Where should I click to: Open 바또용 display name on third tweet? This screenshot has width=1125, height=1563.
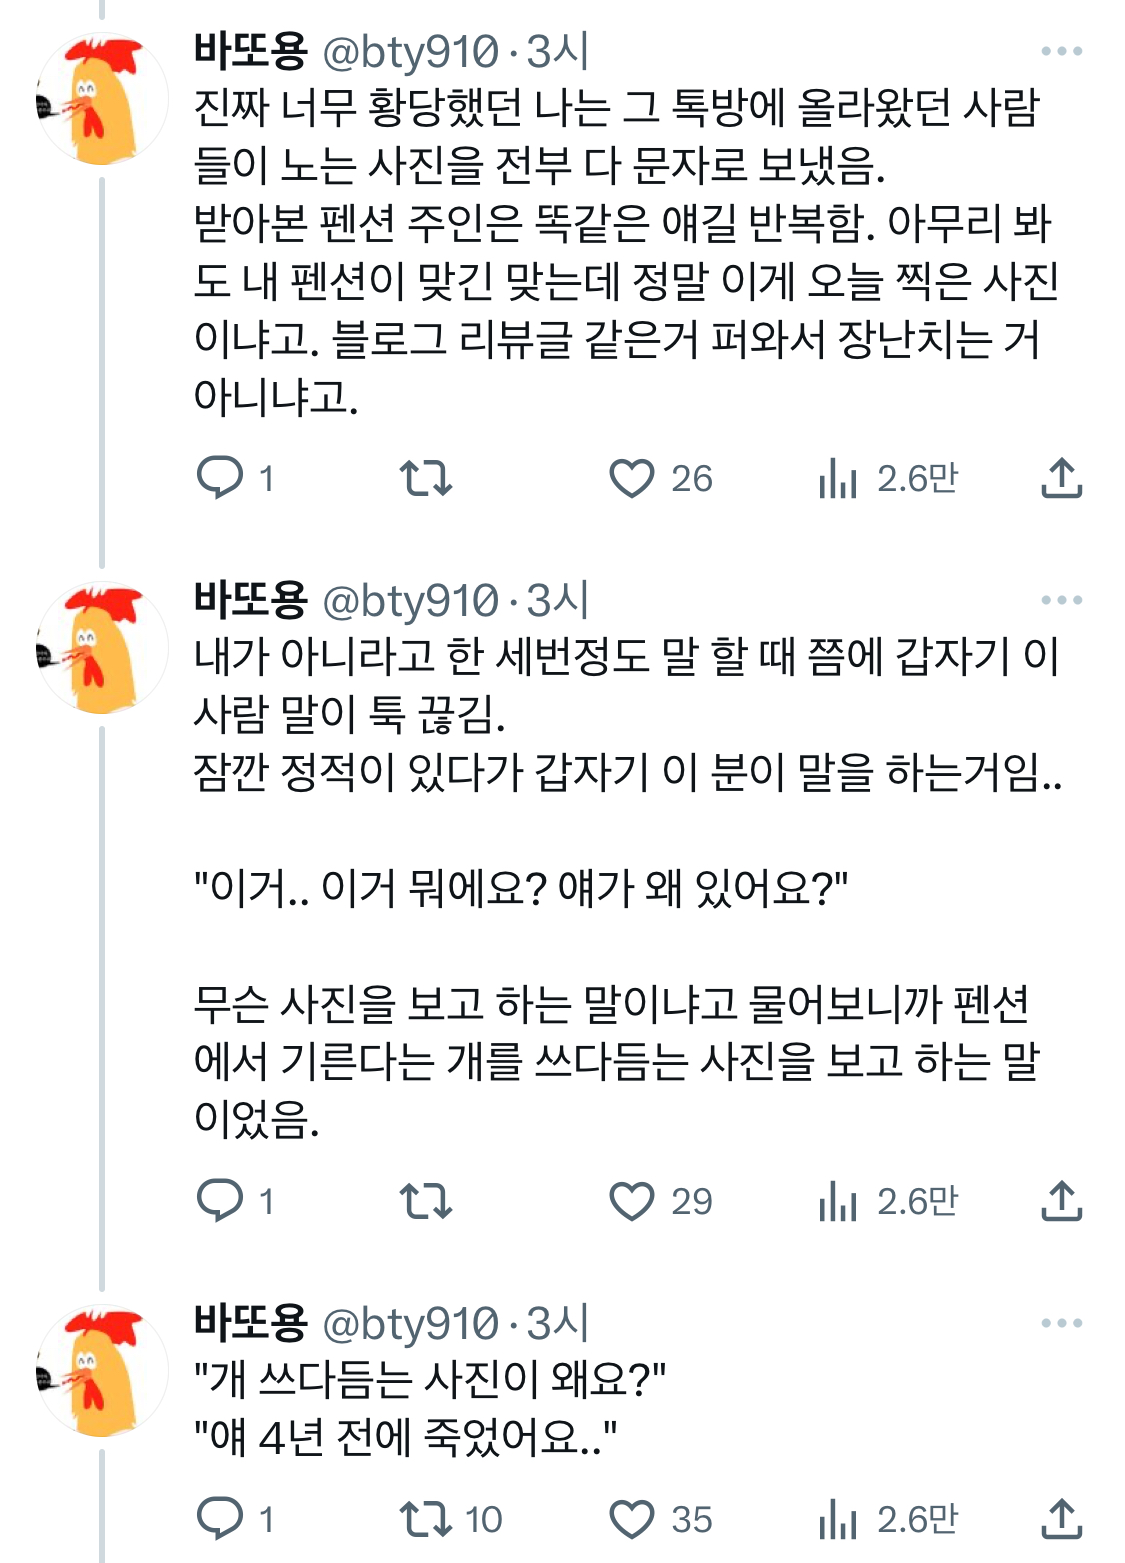click(250, 1322)
